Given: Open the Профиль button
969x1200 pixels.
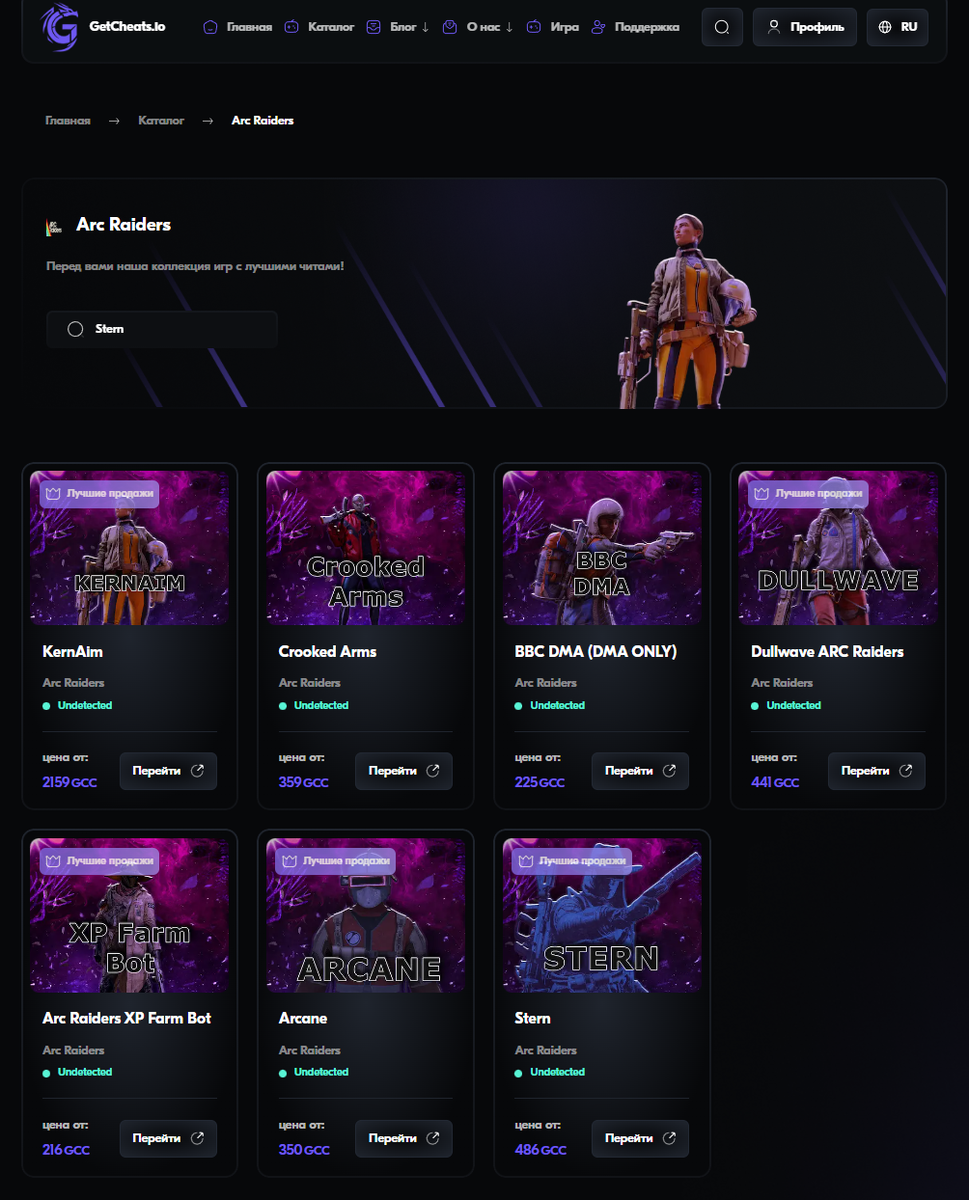Looking at the screenshot, I should [x=805, y=27].
